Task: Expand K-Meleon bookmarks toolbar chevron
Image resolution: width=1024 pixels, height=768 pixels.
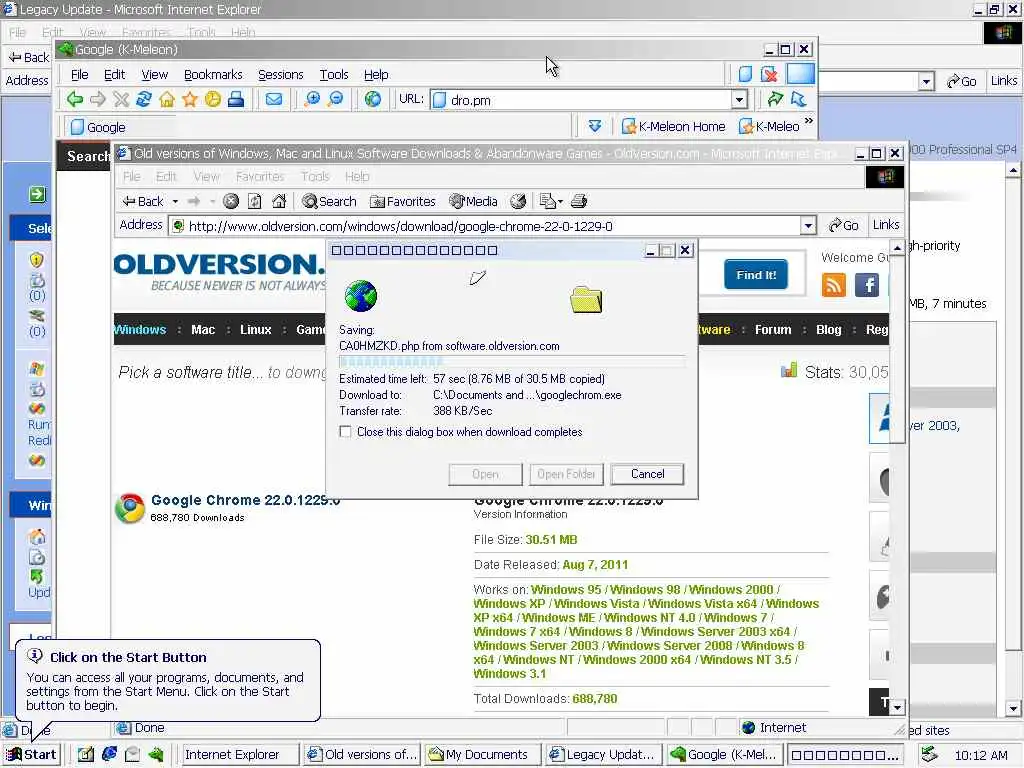Action: 808,121
